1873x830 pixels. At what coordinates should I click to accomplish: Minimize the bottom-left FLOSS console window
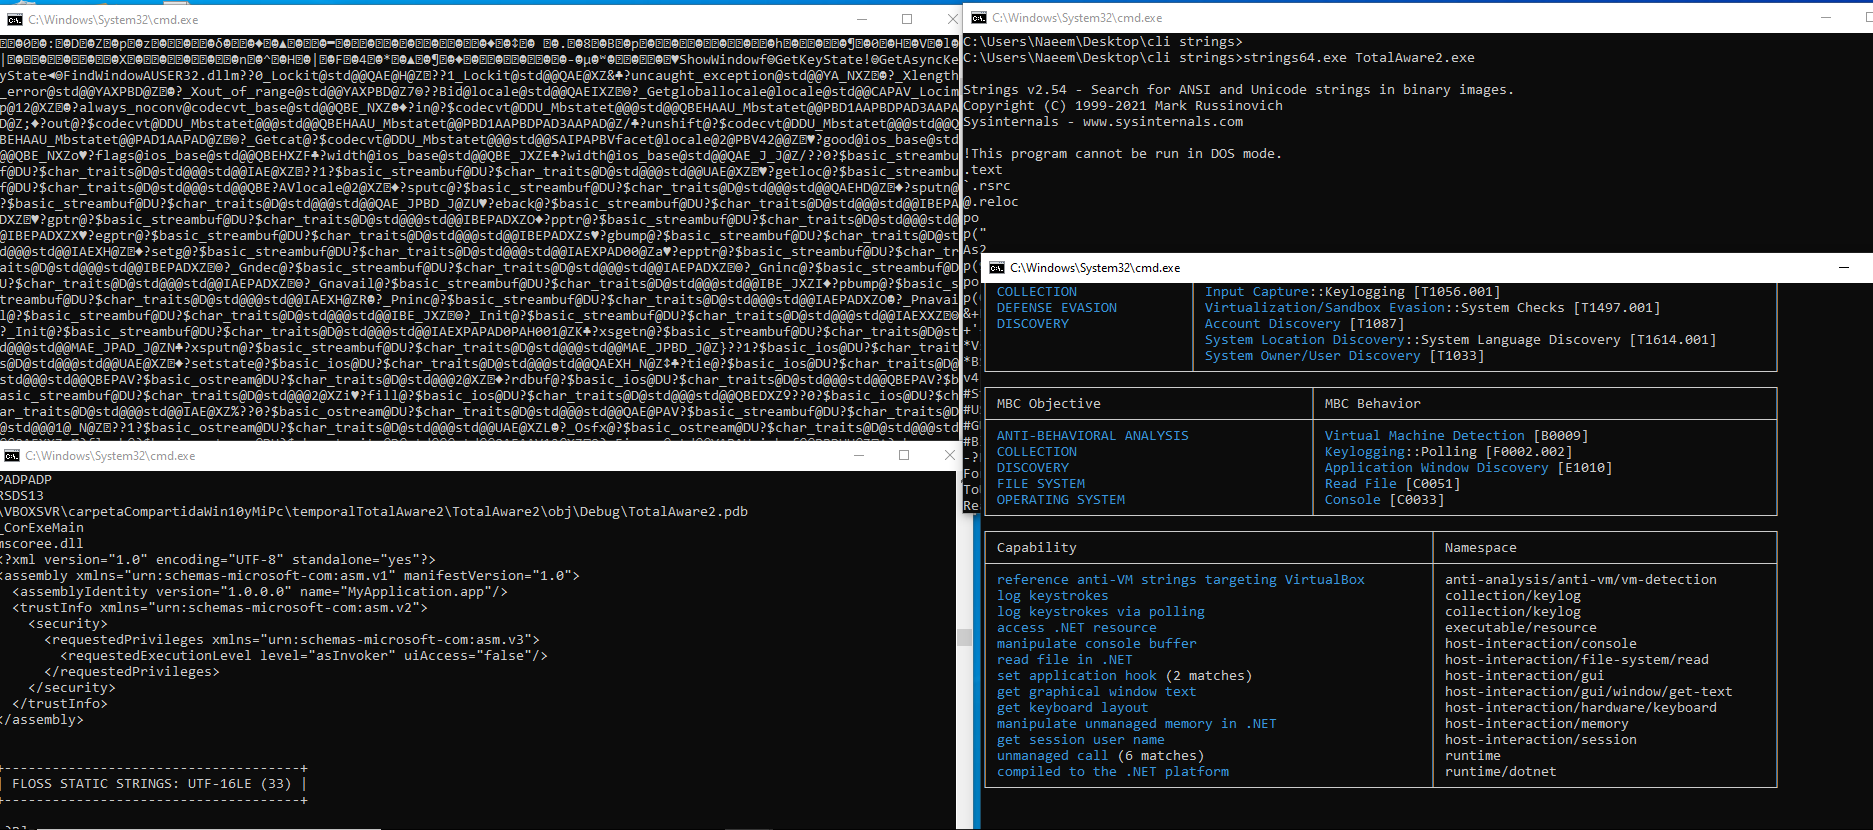(x=859, y=456)
